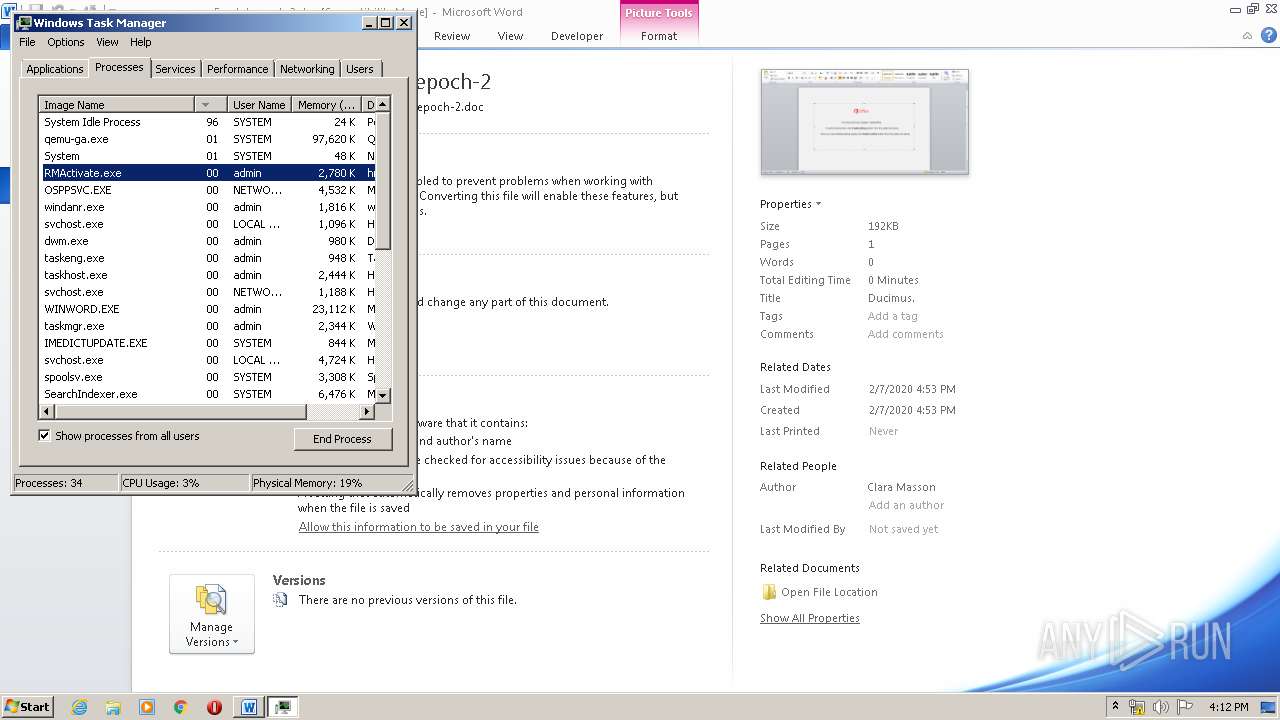This screenshot has height=720, width=1280.
Task: Select the RMActivate.exe process row
Action: click(207, 173)
